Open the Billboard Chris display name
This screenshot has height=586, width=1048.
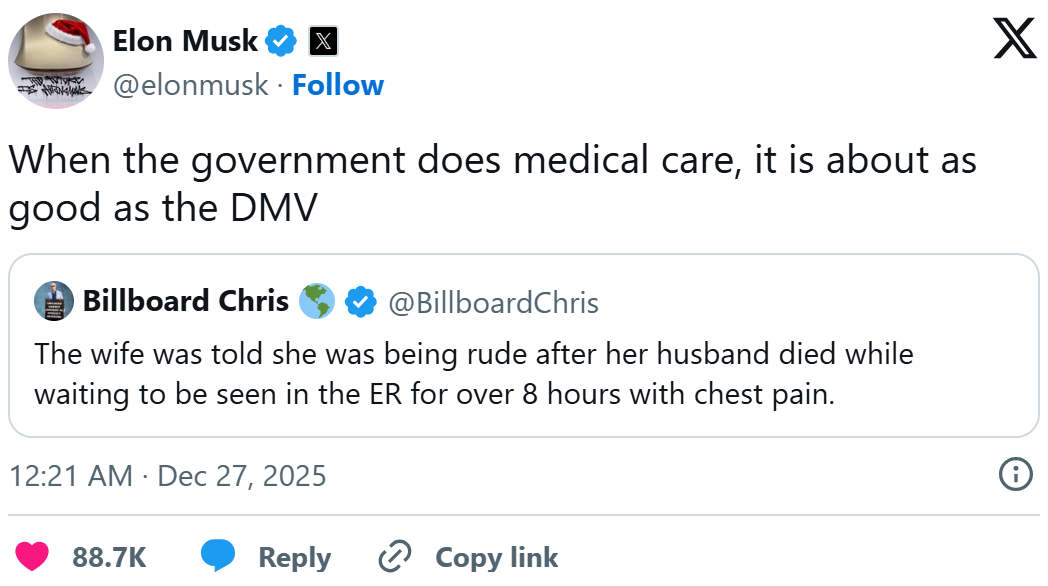(185, 301)
